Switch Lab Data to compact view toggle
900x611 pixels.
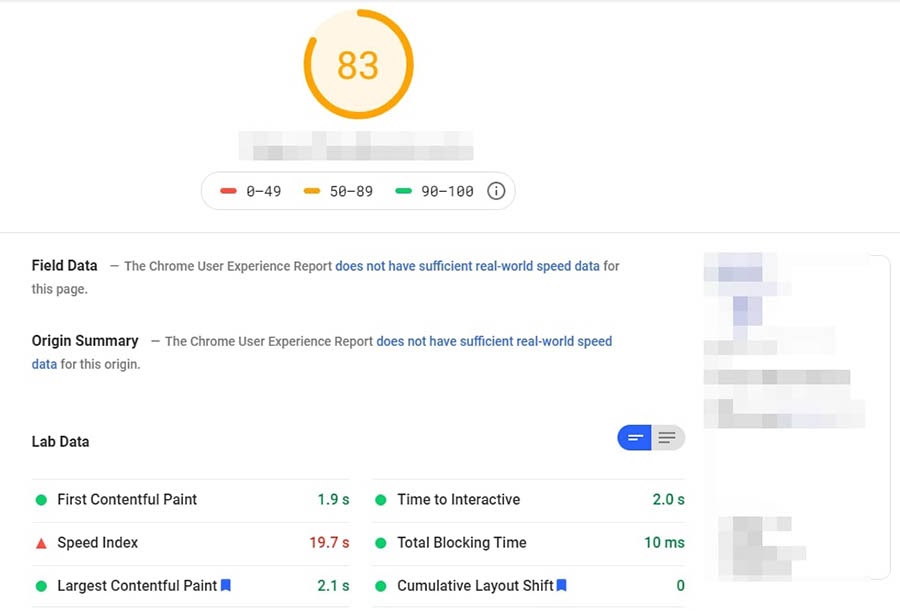(634, 438)
